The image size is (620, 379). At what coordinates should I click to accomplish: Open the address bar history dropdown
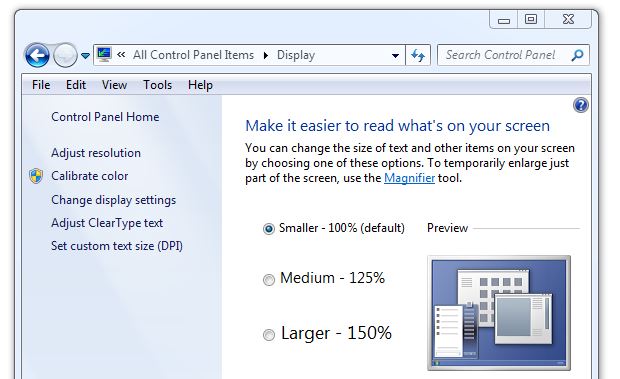pyautogui.click(x=395, y=55)
